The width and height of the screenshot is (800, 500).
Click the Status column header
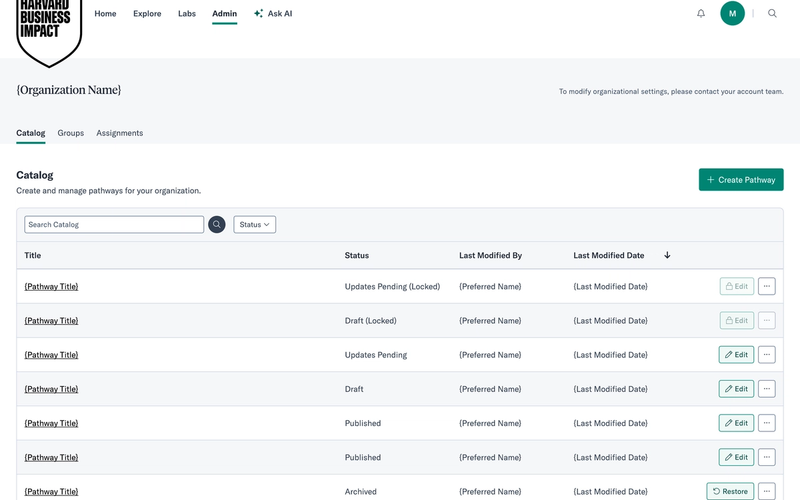click(357, 255)
